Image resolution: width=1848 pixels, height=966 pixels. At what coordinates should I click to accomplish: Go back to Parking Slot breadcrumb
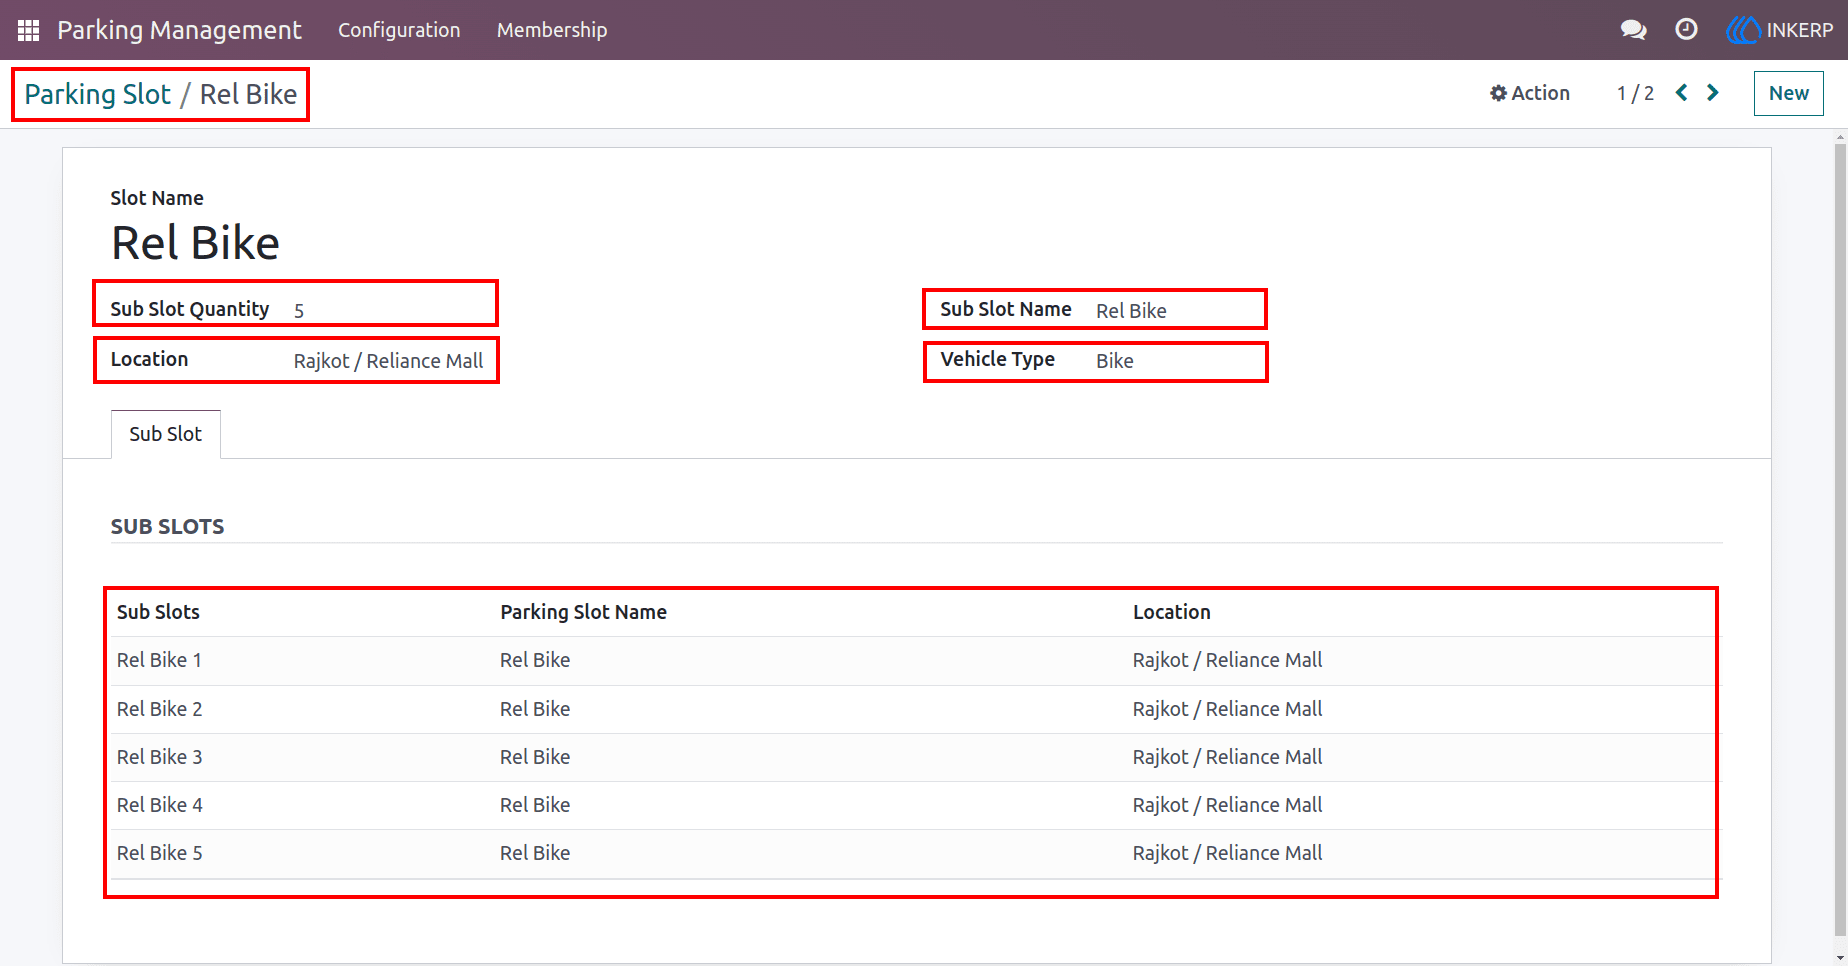[x=98, y=94]
